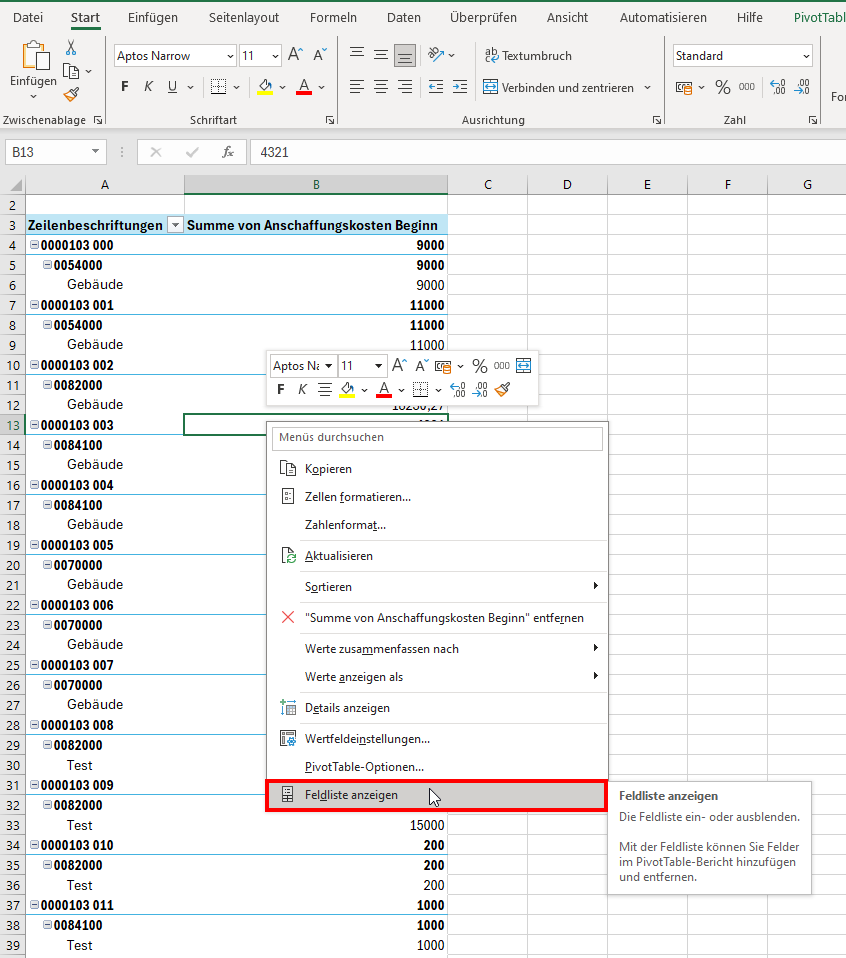846x958 pixels.
Task: Open the Name Box dropdown showing B13
Action: (x=95, y=152)
